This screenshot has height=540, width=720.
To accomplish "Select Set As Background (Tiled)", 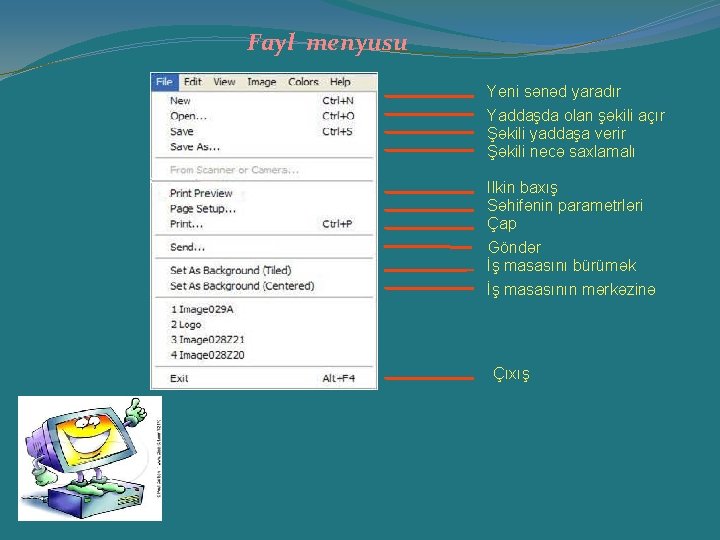I will (264, 270).
